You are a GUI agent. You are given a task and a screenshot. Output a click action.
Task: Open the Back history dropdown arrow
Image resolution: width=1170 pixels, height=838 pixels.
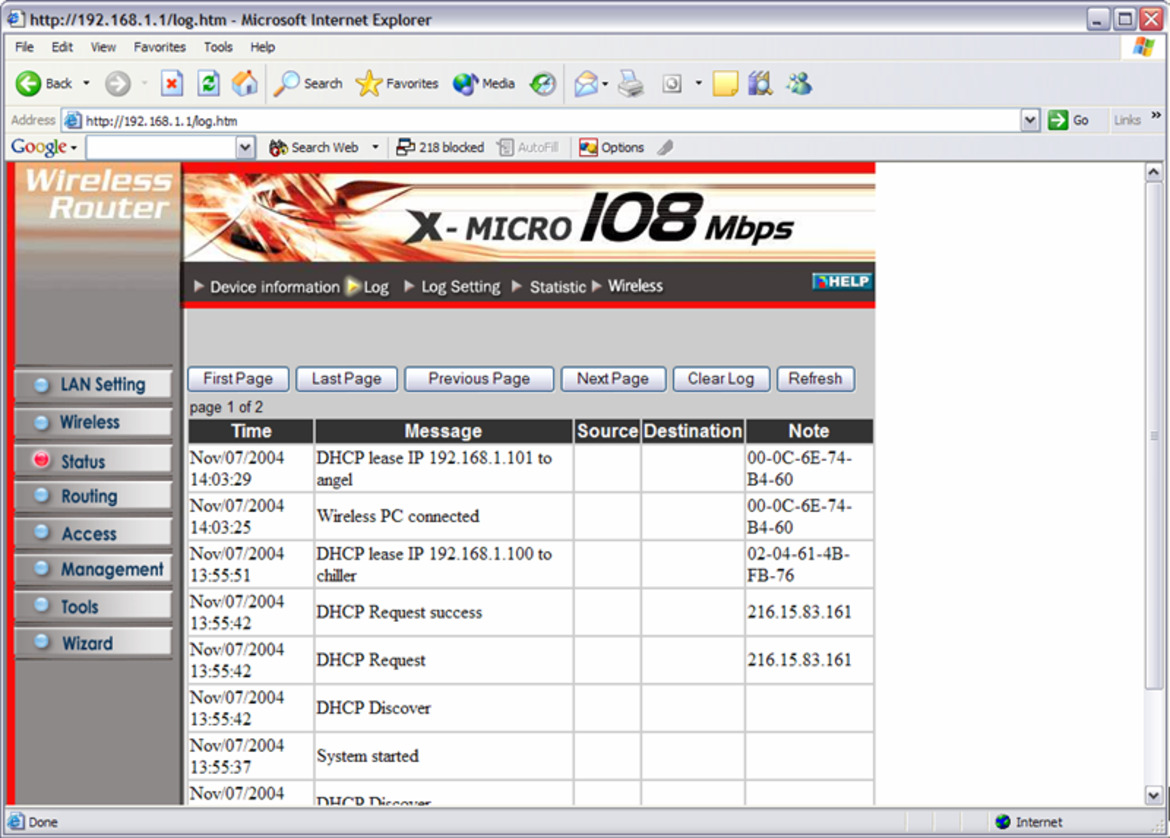[87, 84]
